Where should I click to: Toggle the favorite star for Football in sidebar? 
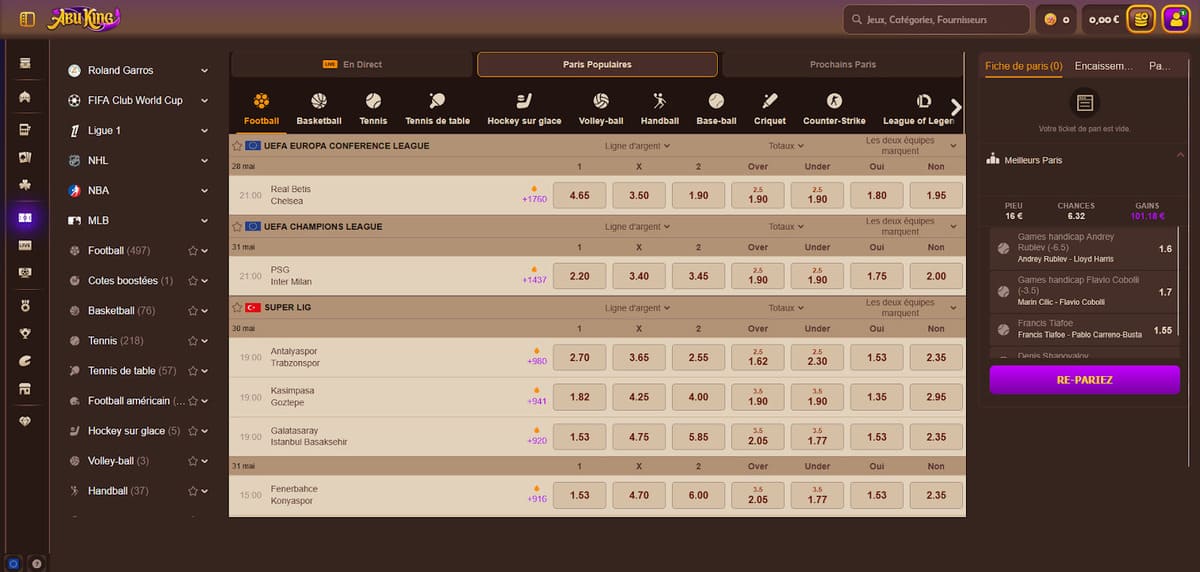click(x=193, y=251)
